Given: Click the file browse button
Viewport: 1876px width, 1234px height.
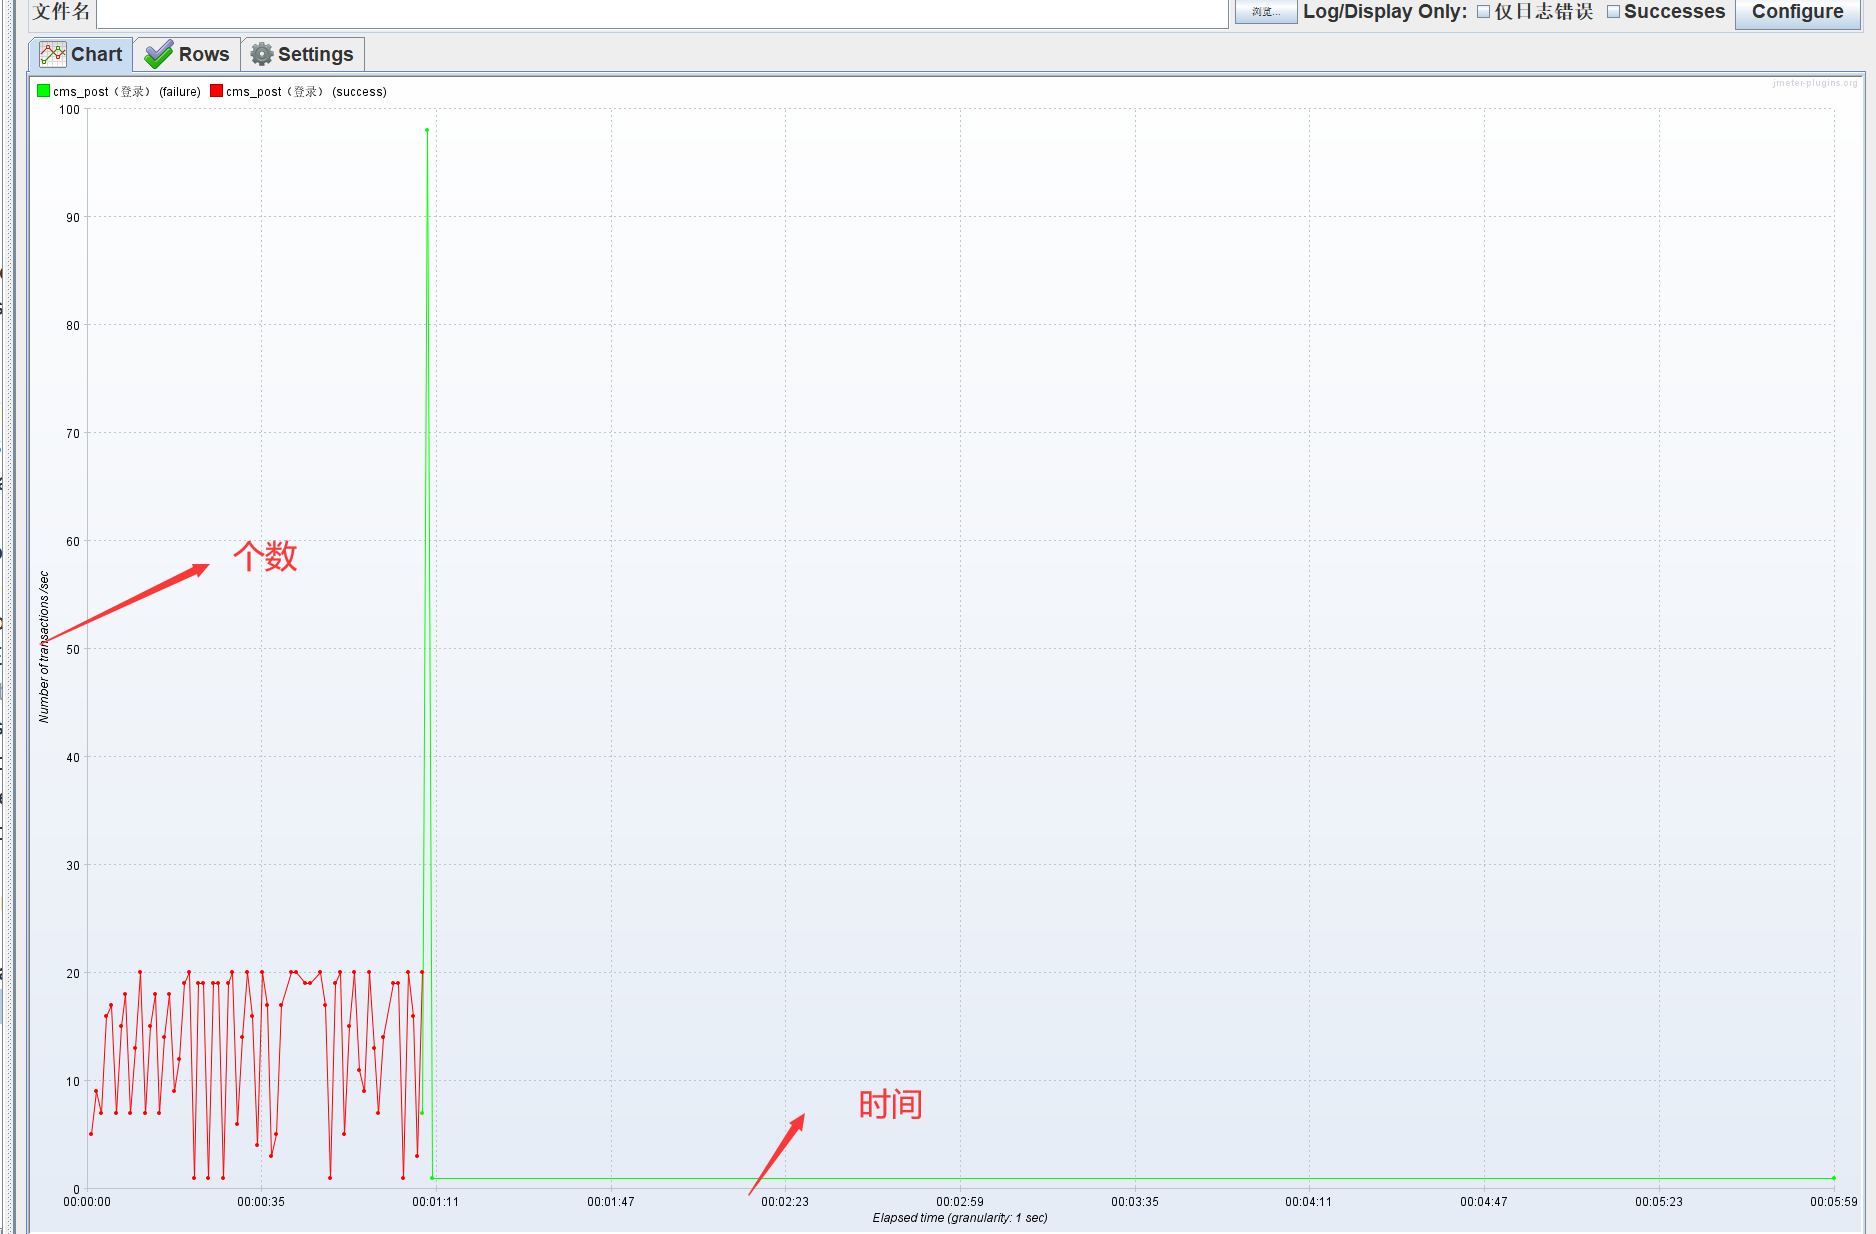Looking at the screenshot, I should [x=1265, y=12].
